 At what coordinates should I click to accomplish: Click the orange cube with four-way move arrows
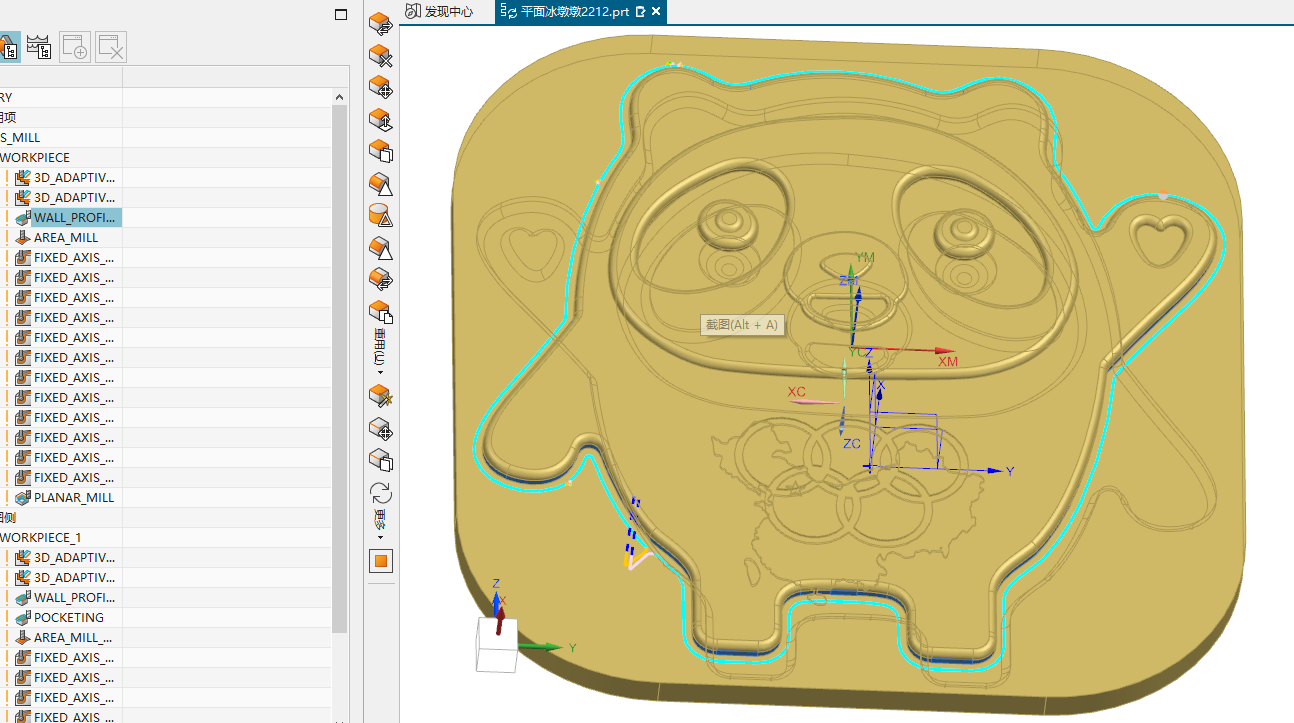click(380, 88)
